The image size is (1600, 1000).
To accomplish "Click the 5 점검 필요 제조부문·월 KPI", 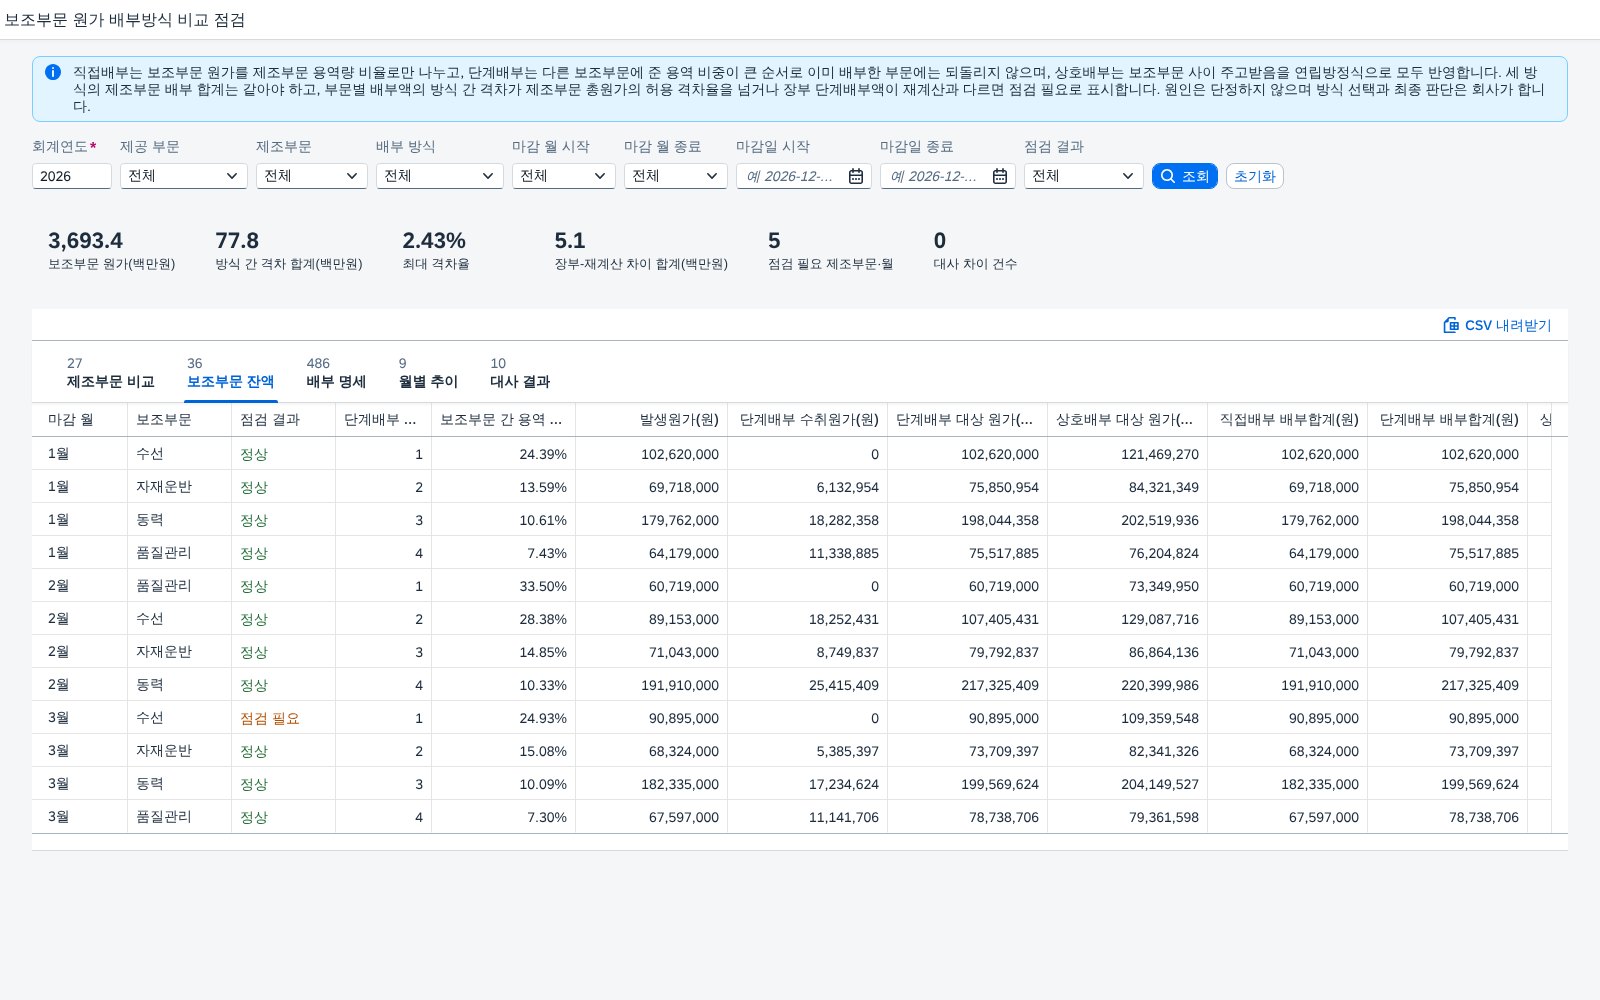I will pyautogui.click(x=831, y=250).
